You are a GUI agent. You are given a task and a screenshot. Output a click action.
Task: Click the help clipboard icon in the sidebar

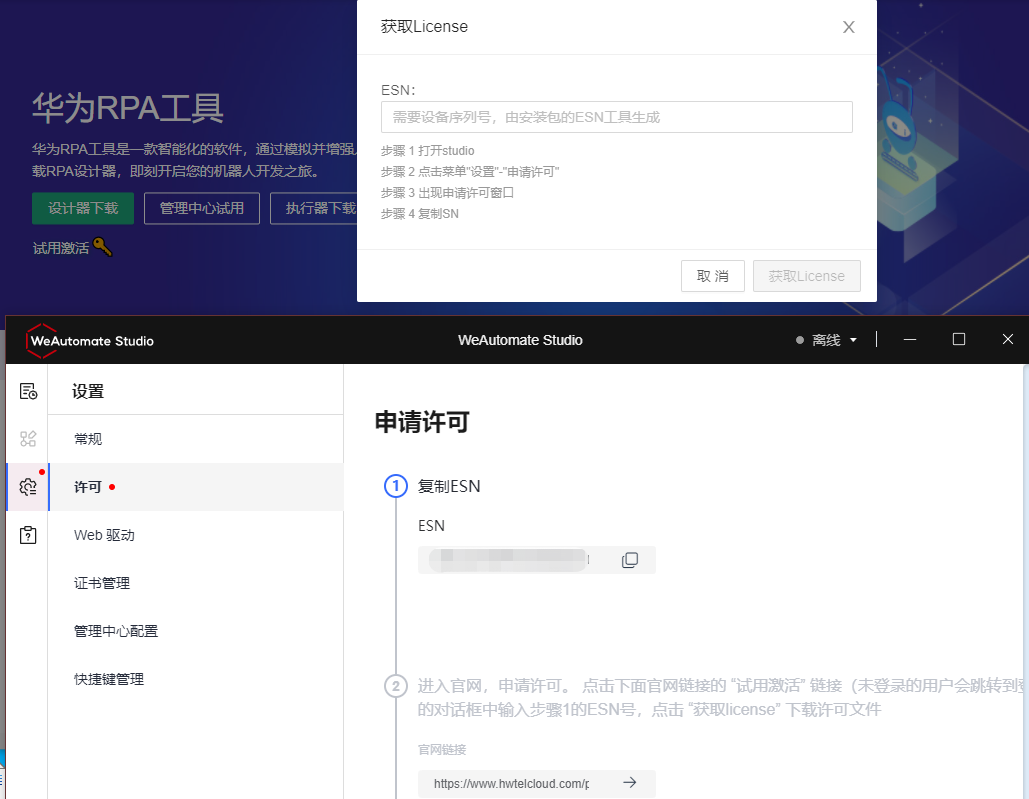[27, 534]
